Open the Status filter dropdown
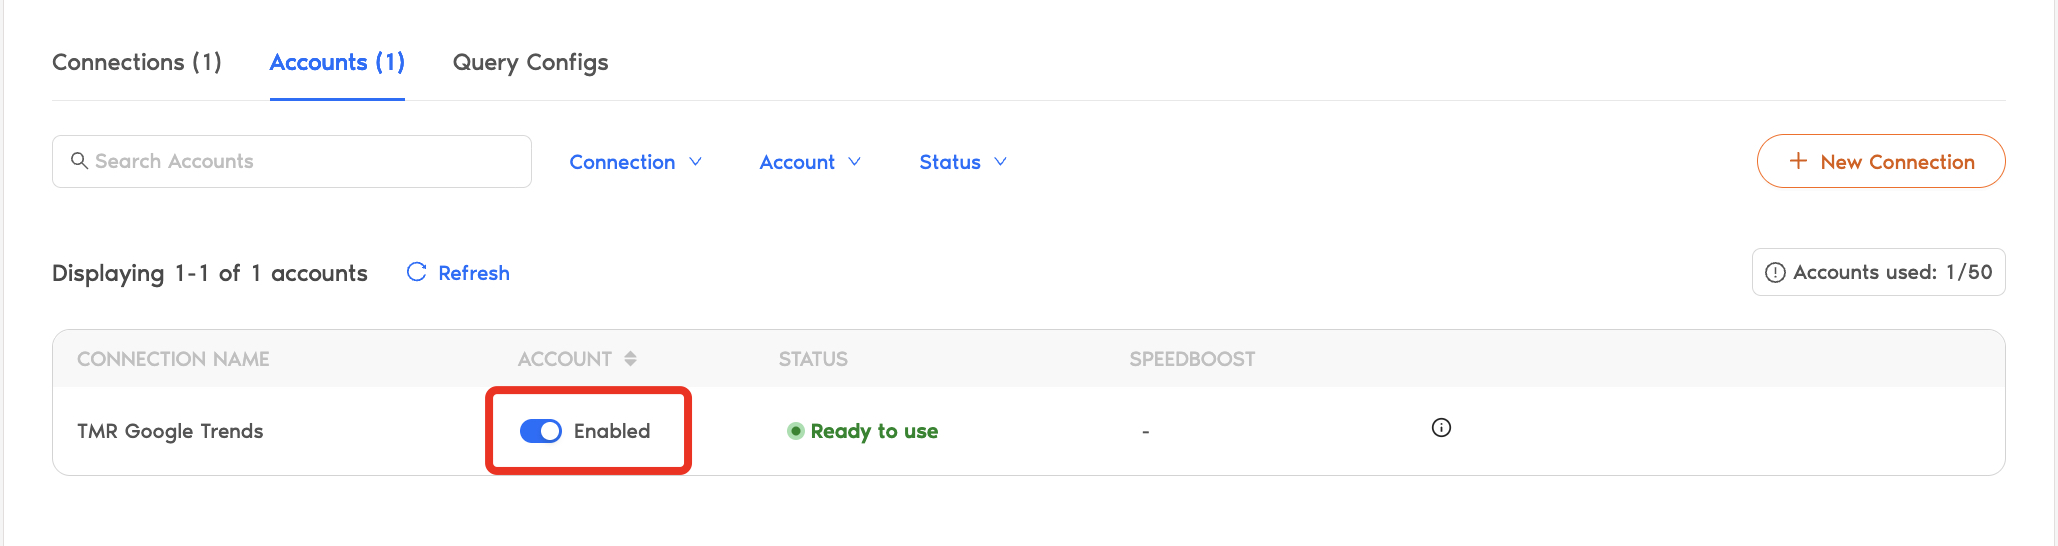Image resolution: width=2058 pixels, height=546 pixels. pyautogui.click(x=963, y=162)
